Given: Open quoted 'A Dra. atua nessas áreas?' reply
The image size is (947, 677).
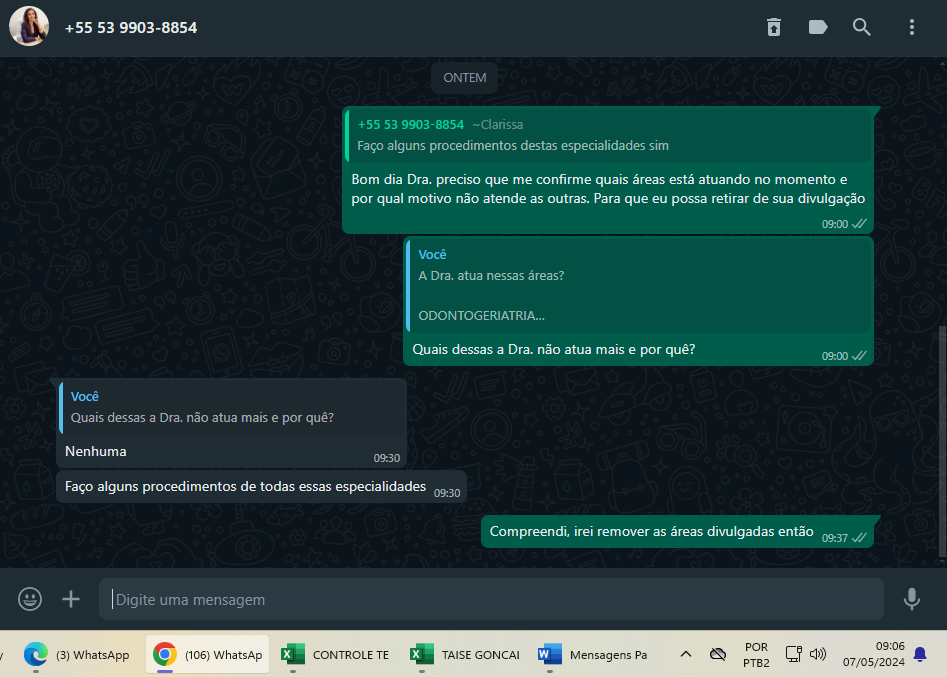Looking at the screenshot, I should 639,286.
